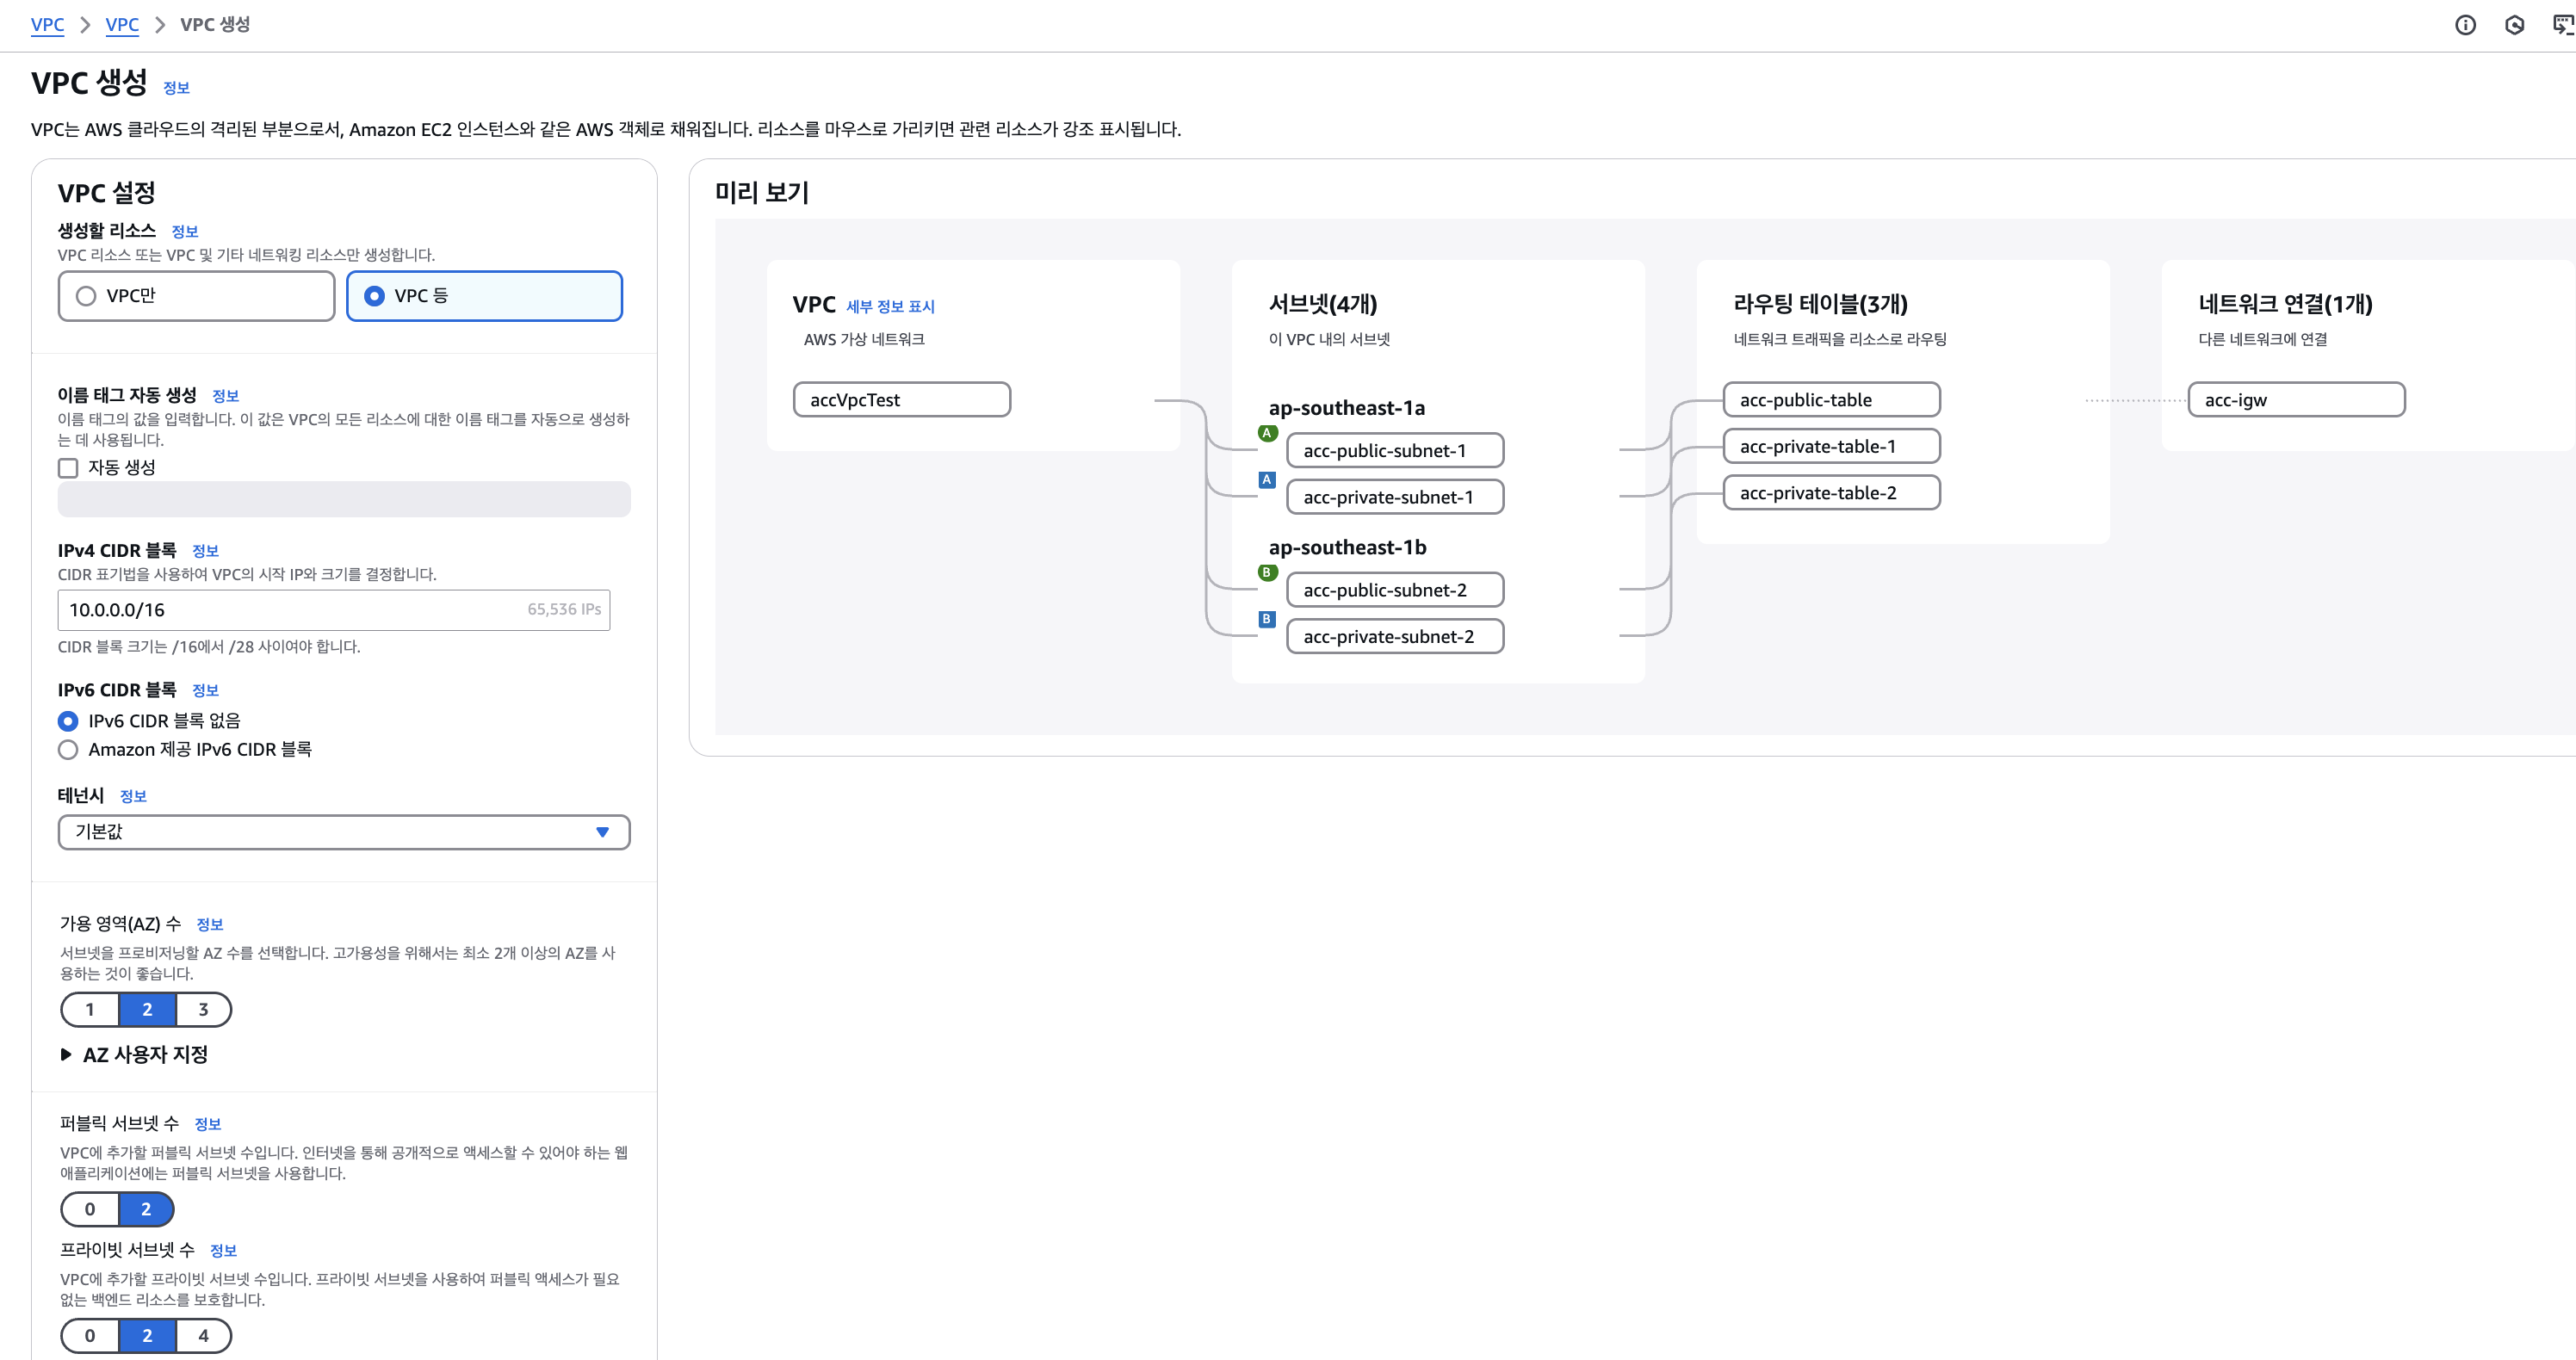The image size is (2576, 1360).
Task: Select the VPC만 radio option
Action: [x=87, y=296]
